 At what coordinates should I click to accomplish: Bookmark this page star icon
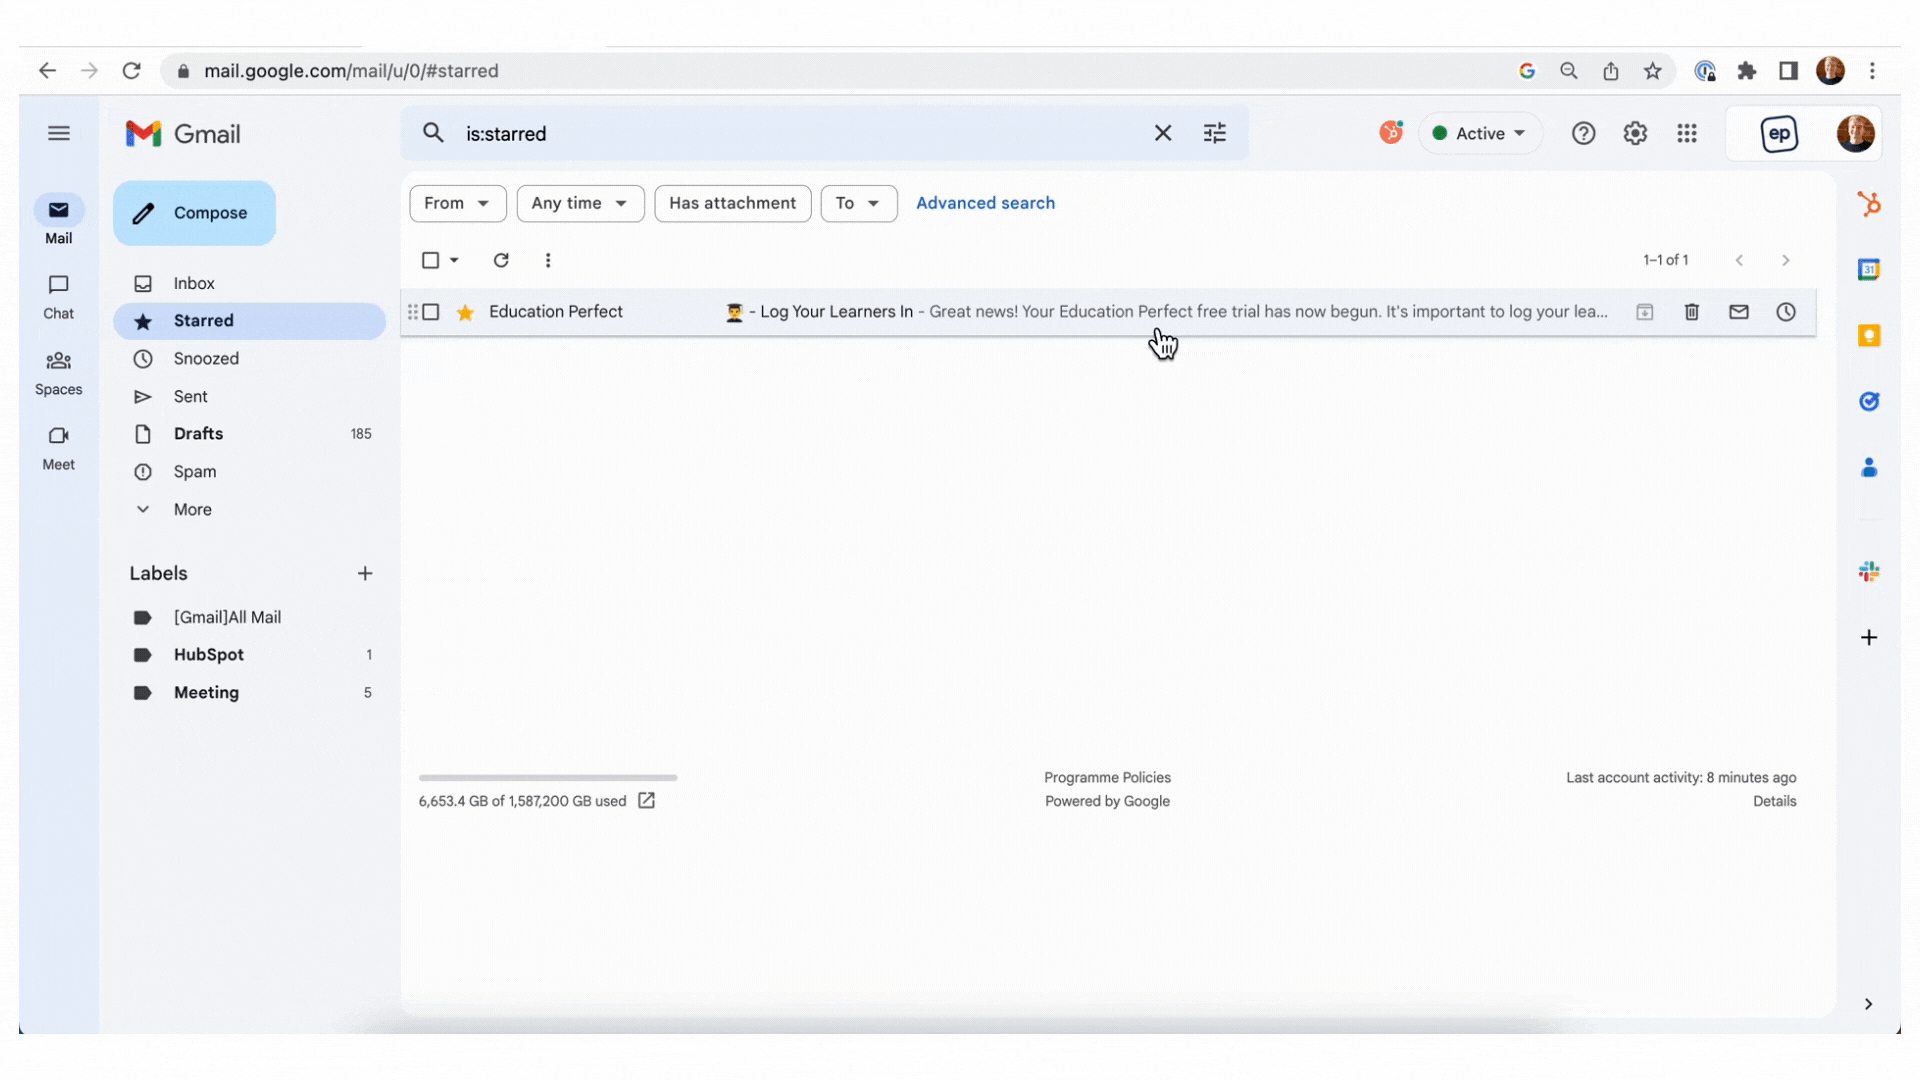pos(1653,71)
